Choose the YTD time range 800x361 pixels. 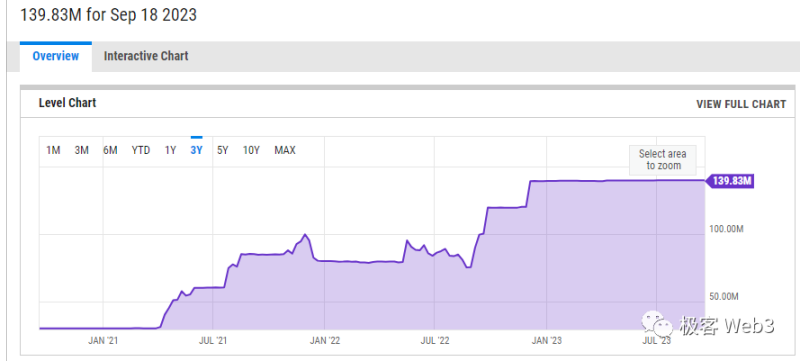(x=141, y=150)
